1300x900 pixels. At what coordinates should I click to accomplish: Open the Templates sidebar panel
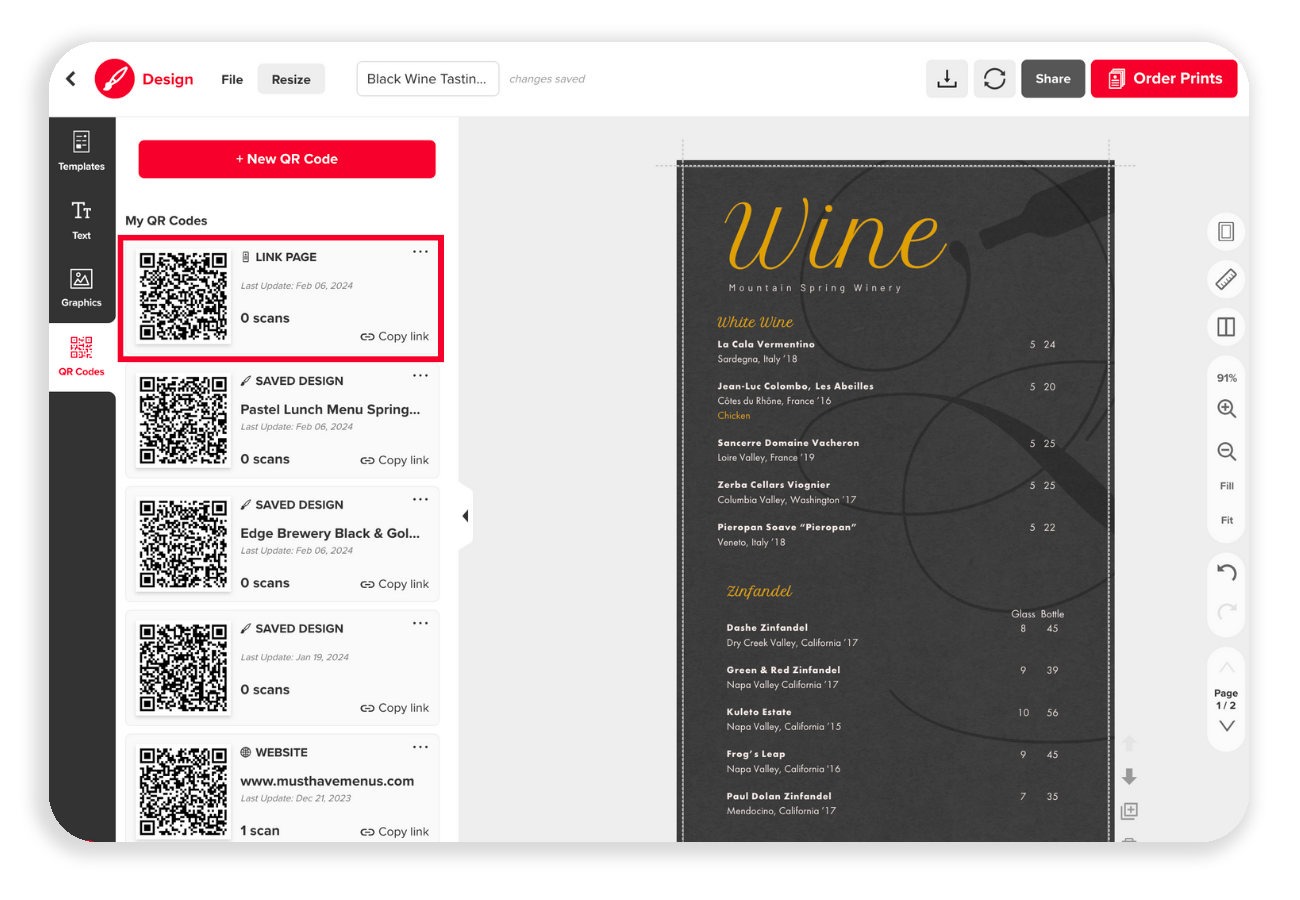(x=81, y=151)
